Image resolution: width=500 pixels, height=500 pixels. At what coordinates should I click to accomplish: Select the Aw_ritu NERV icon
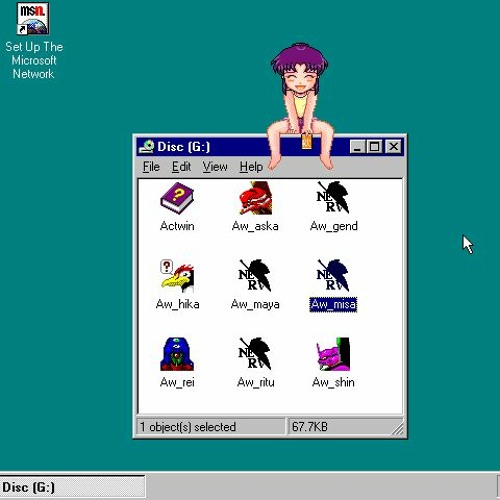[x=255, y=354]
